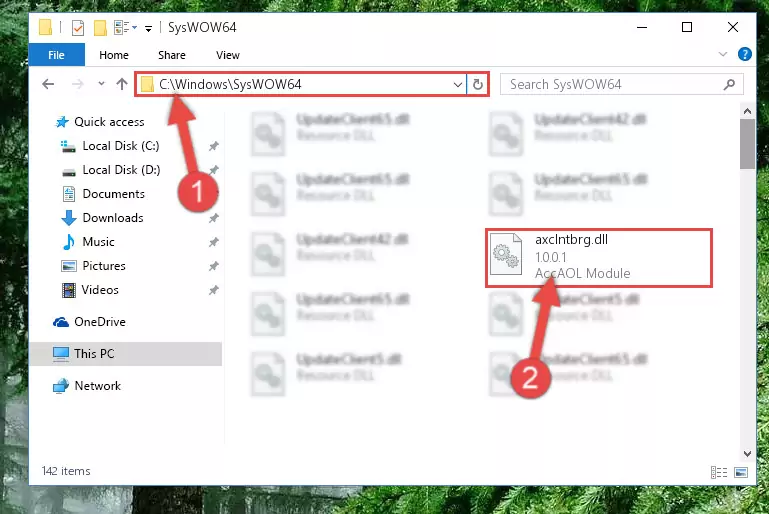
Task: Click the pin icon next to Local Disk (C:)
Action: (213, 146)
